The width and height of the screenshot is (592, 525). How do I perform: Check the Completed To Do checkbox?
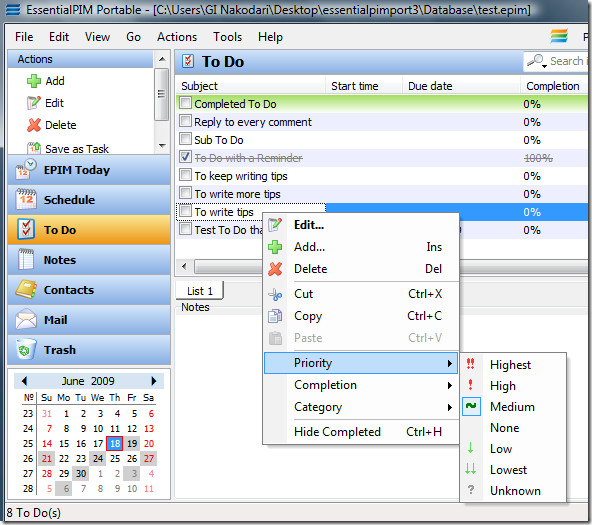(x=185, y=103)
